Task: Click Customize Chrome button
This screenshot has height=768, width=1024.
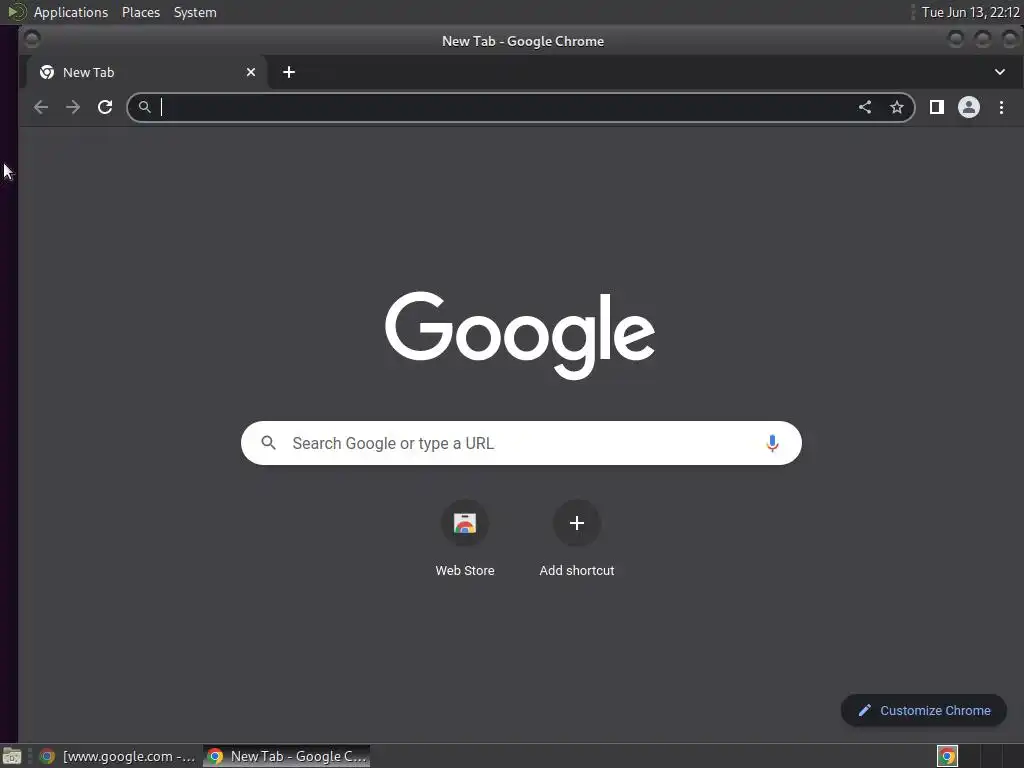Action: coord(923,710)
